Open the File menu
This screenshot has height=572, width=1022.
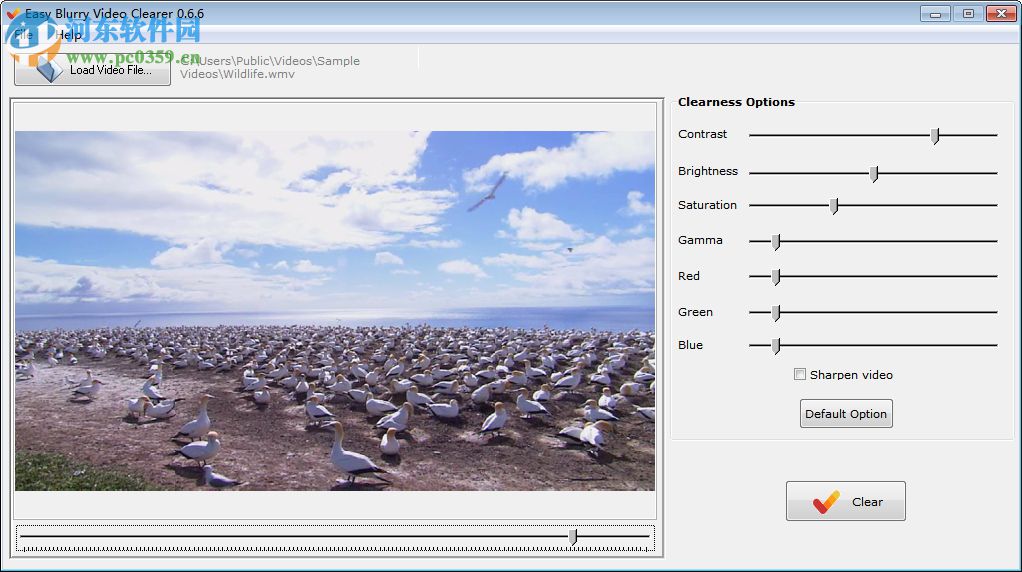22,35
